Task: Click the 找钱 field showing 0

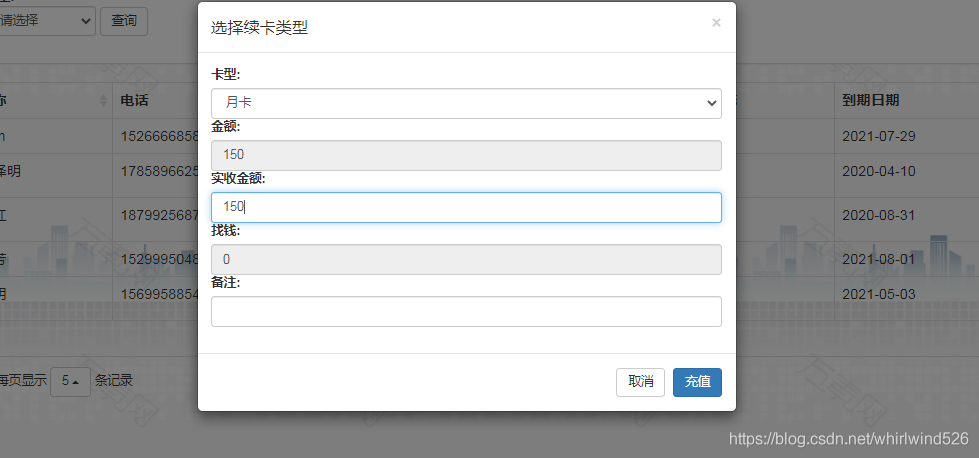Action: coord(466,259)
